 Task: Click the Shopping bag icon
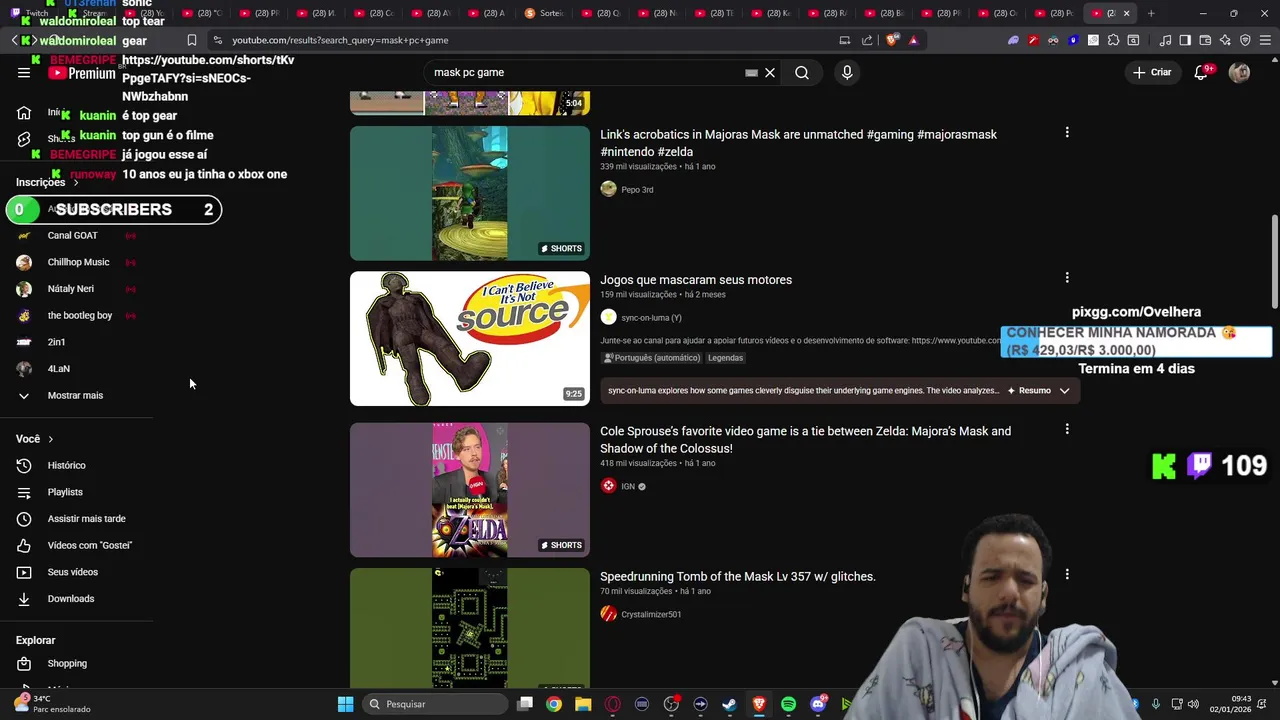coord(24,664)
